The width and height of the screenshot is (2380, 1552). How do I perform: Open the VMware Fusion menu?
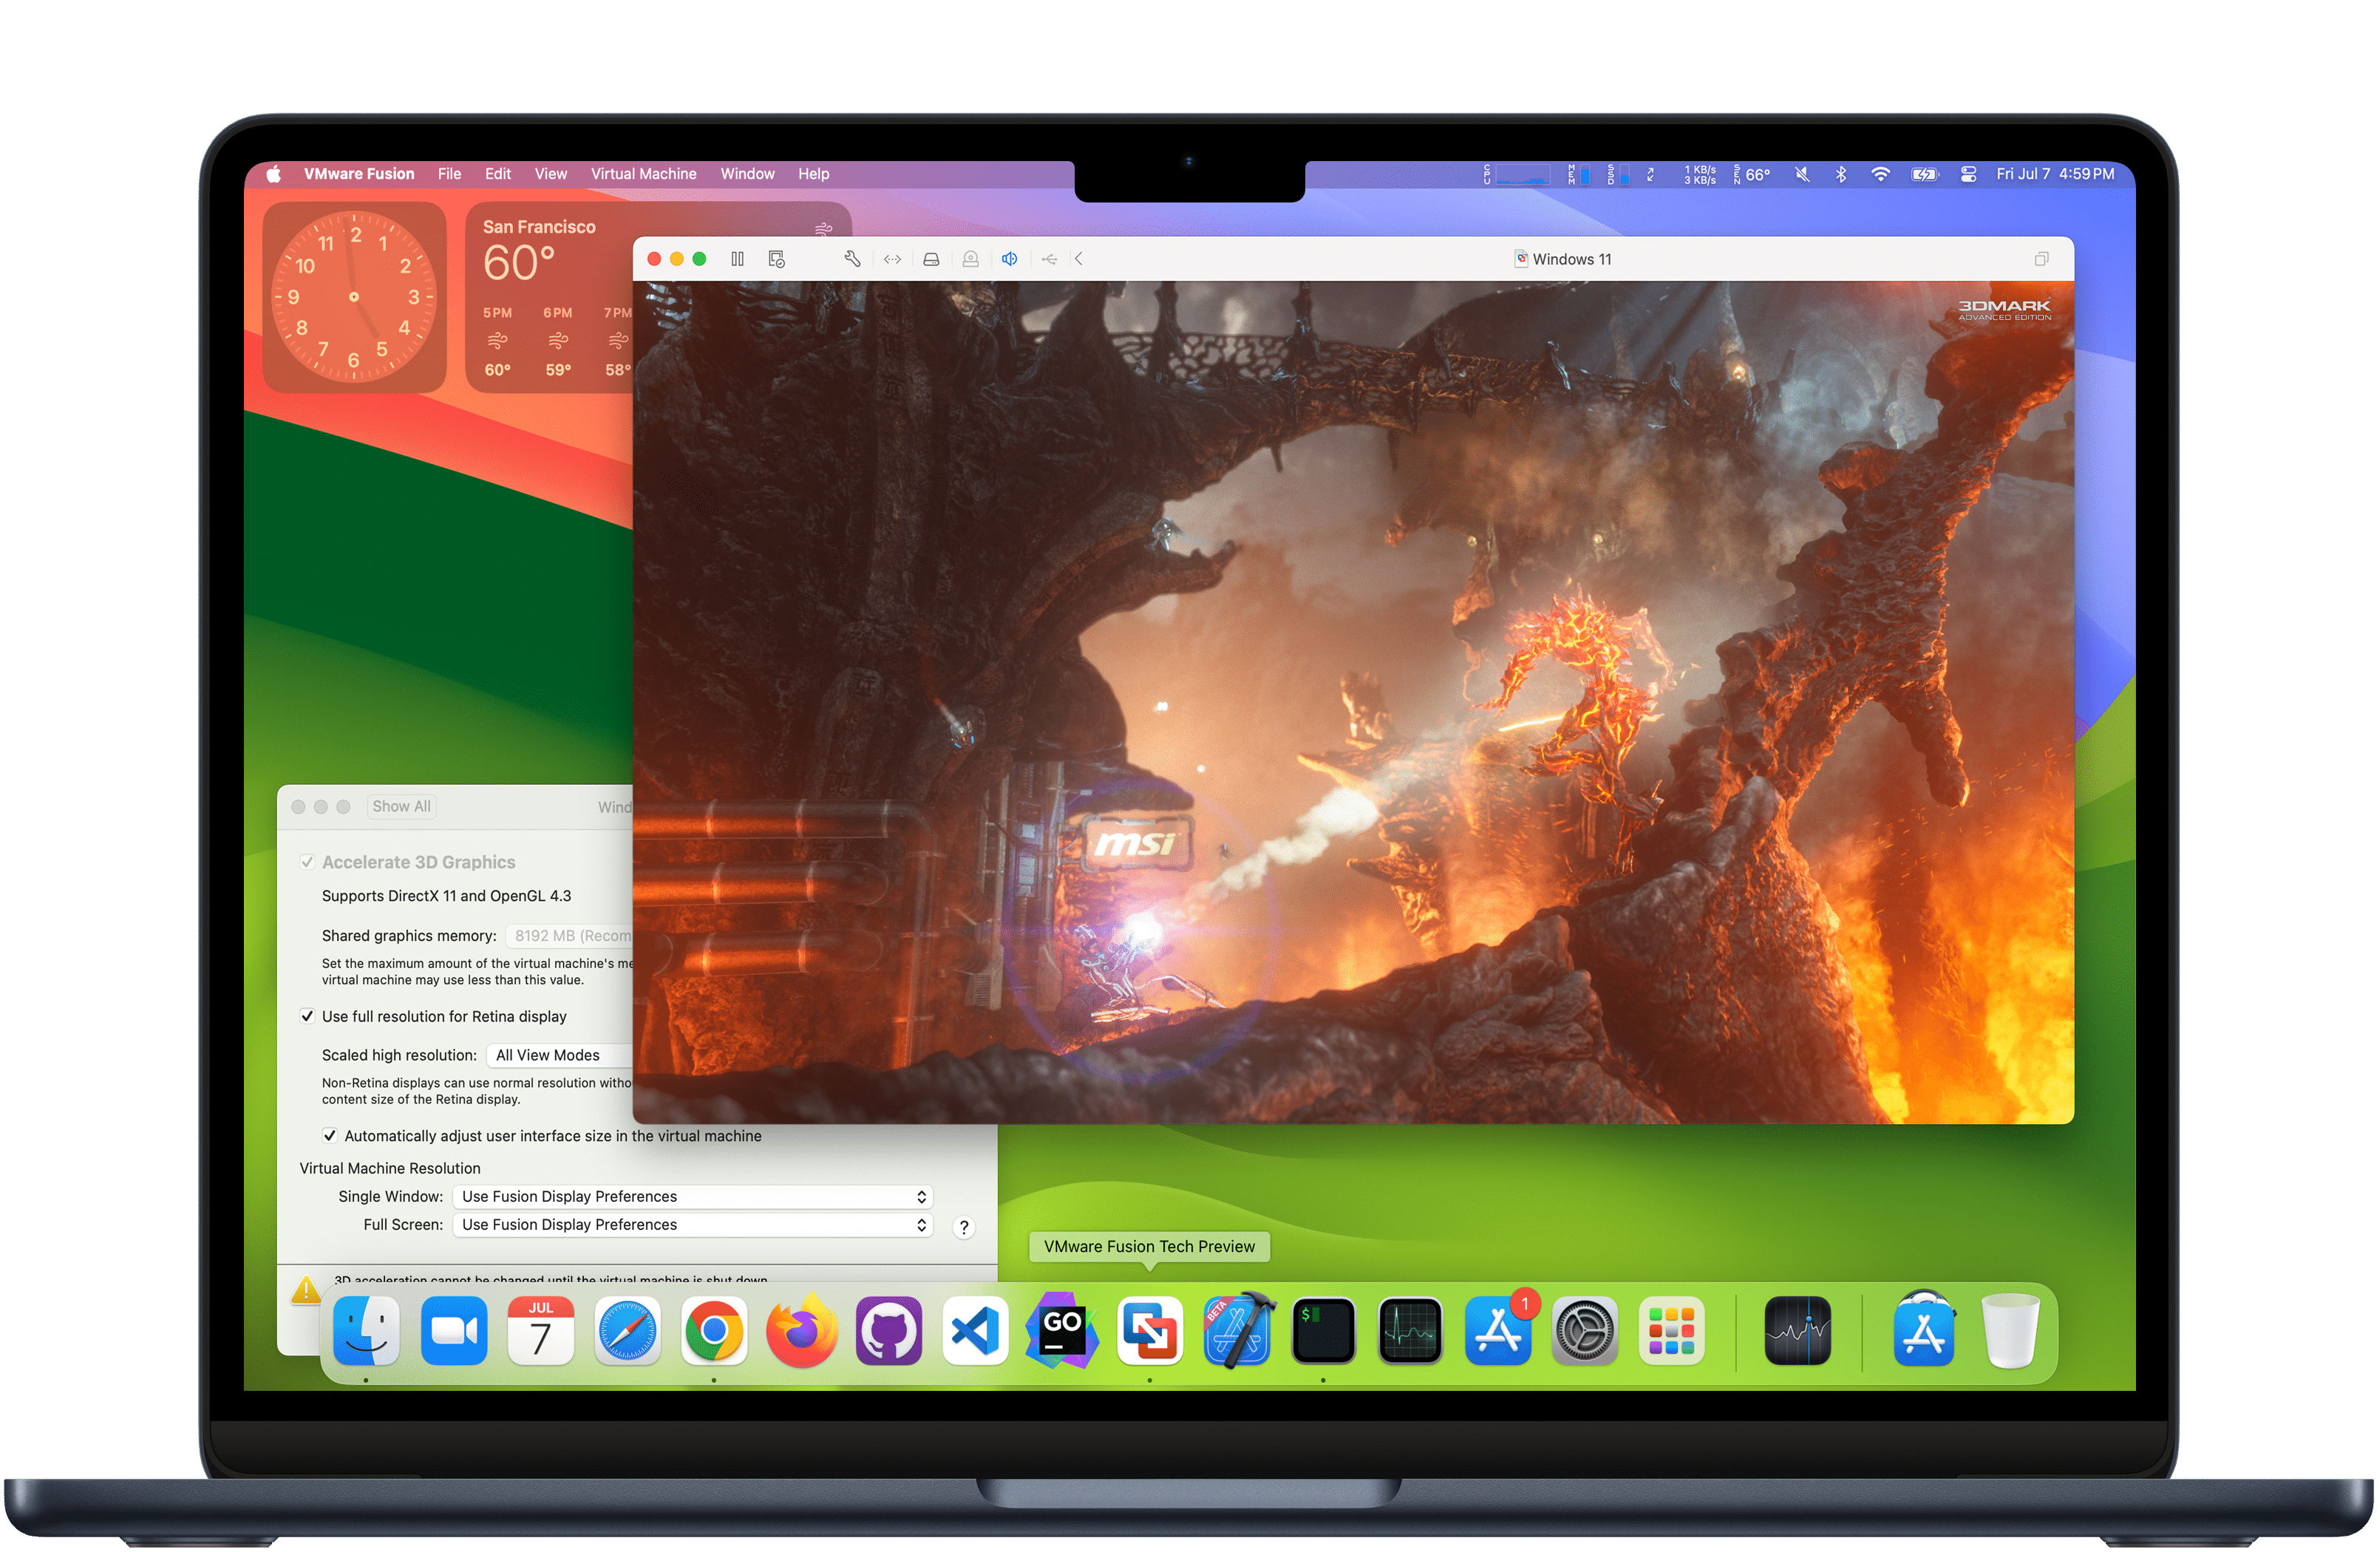coord(359,174)
